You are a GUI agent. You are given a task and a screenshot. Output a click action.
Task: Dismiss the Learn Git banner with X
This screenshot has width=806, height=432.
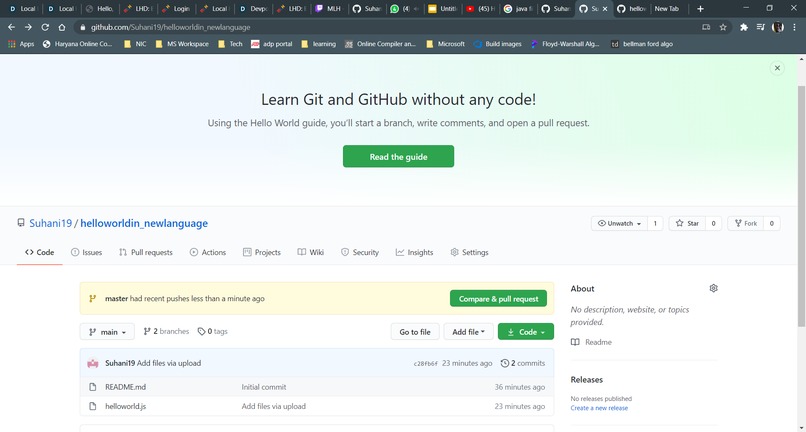(x=777, y=68)
